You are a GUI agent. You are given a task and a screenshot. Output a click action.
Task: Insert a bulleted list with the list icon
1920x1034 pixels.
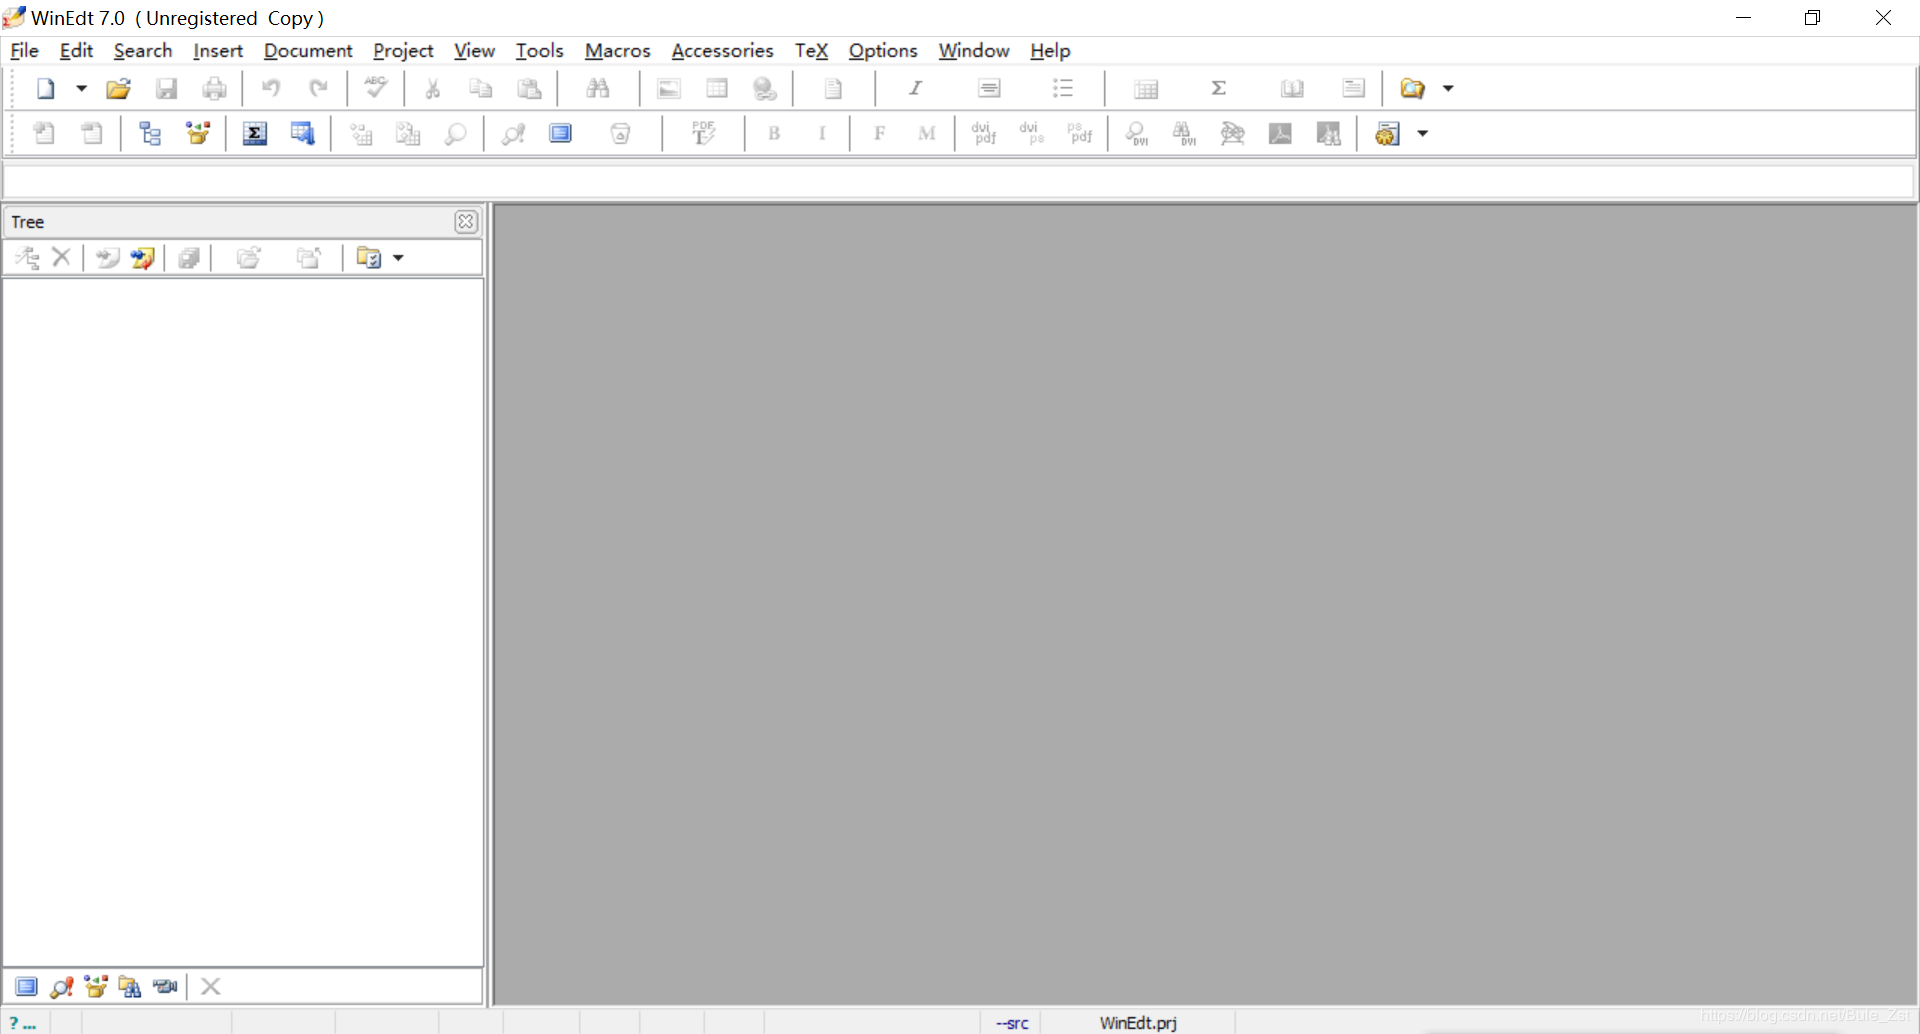click(1063, 89)
